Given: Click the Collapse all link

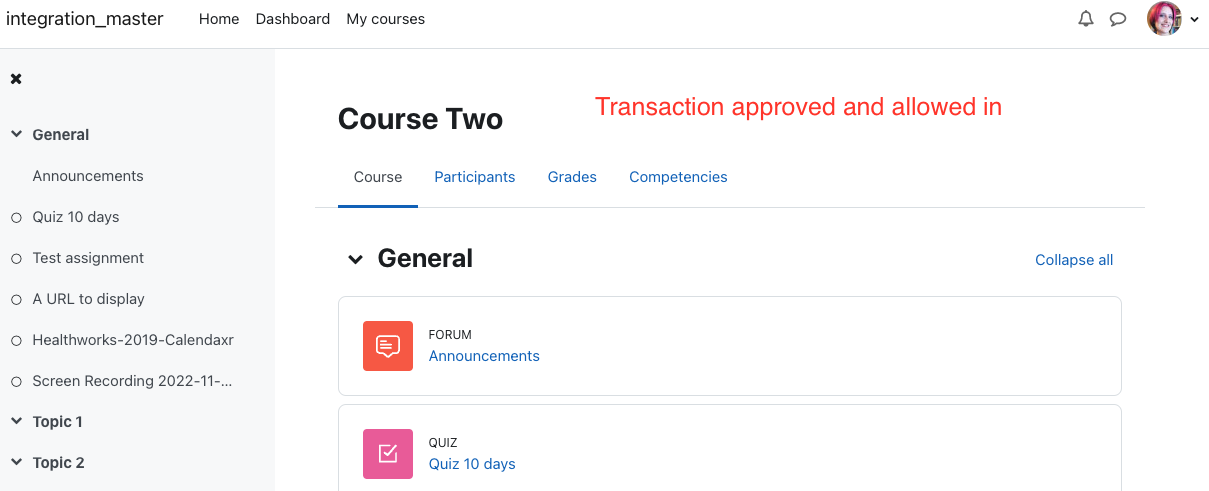Looking at the screenshot, I should tap(1074, 260).
